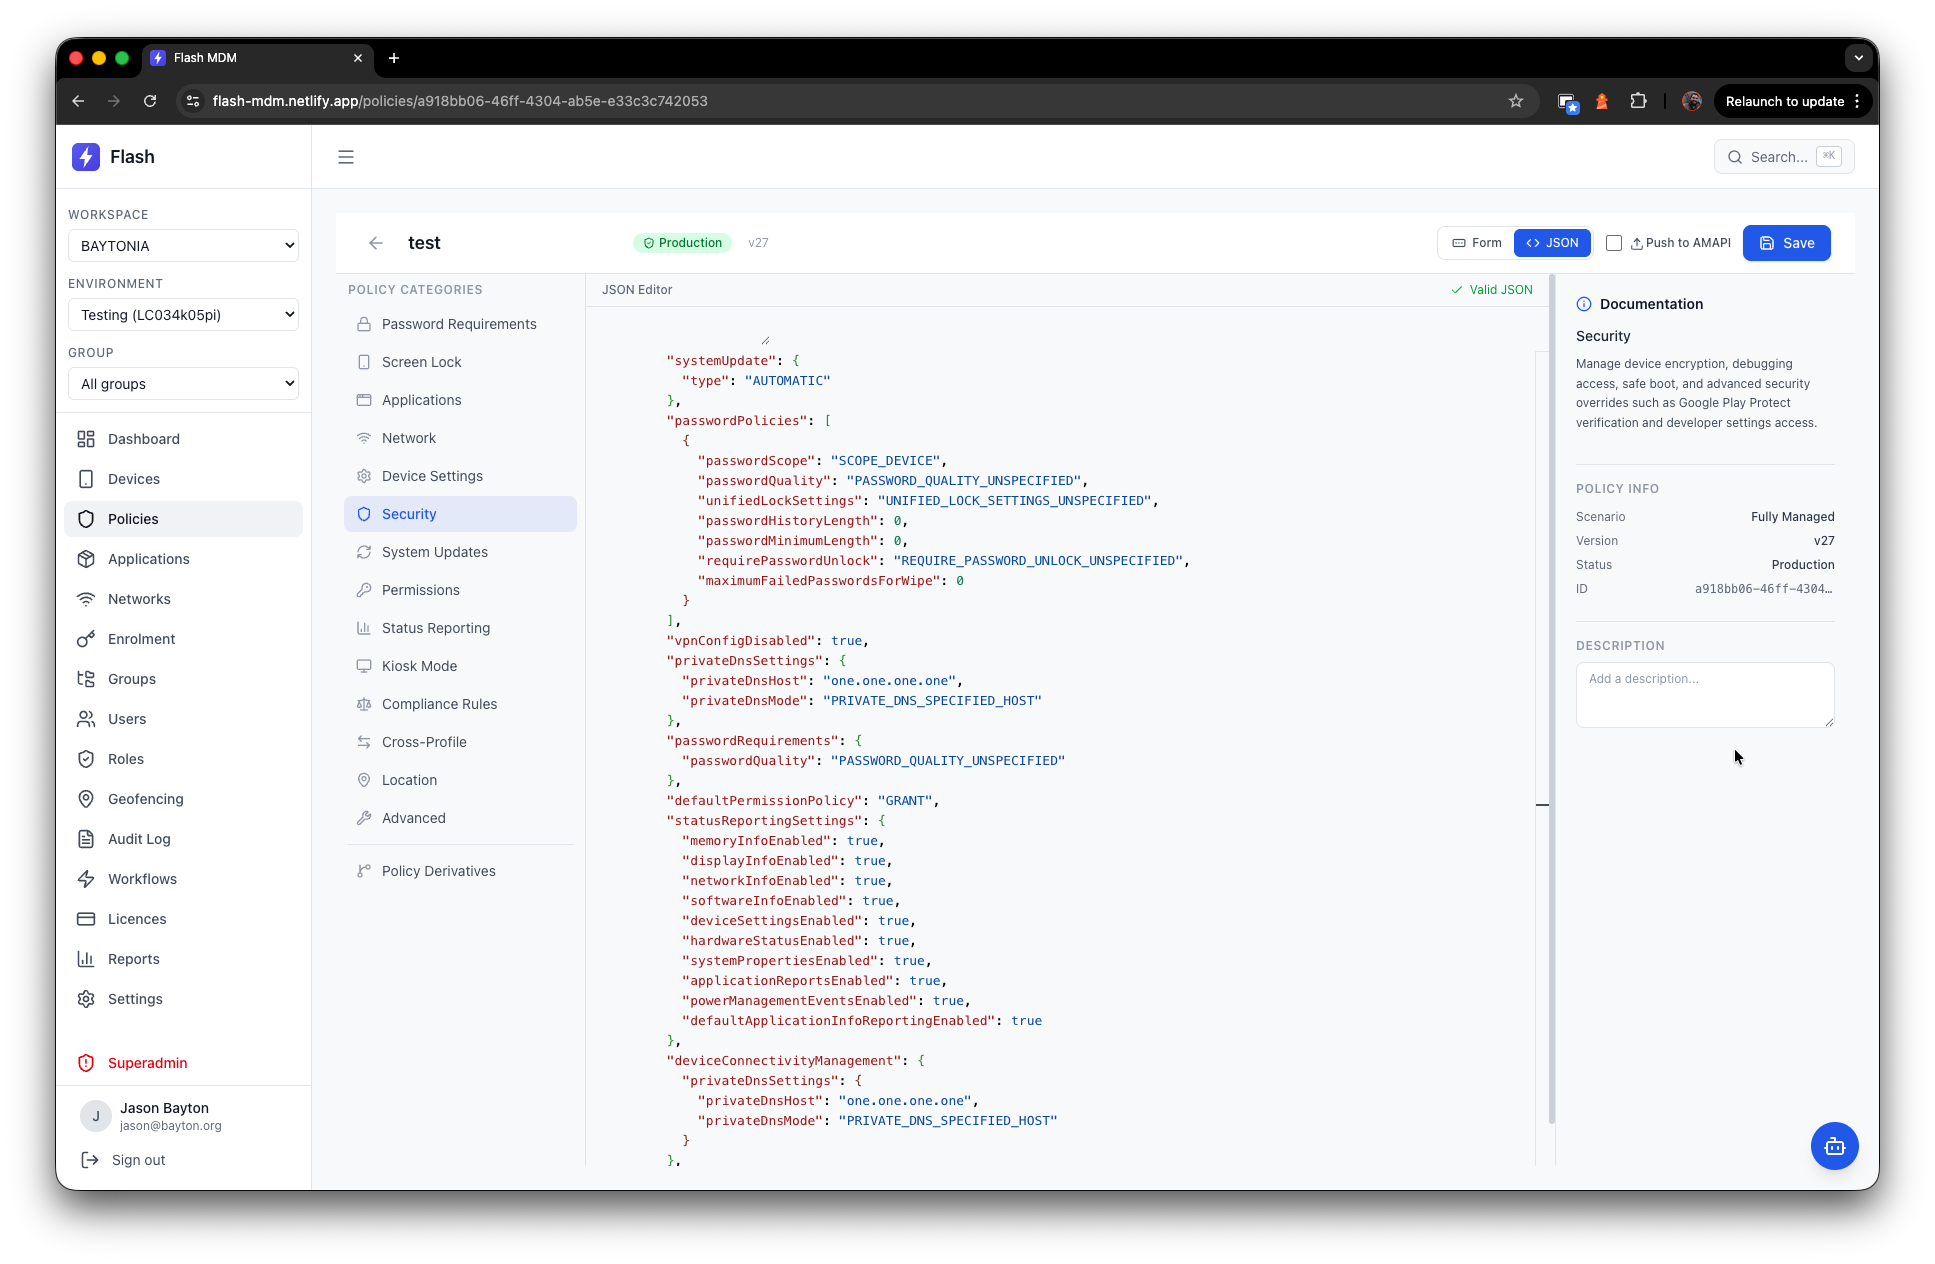1935x1264 pixels.
Task: Switch editor to Form view
Action: (x=1477, y=243)
